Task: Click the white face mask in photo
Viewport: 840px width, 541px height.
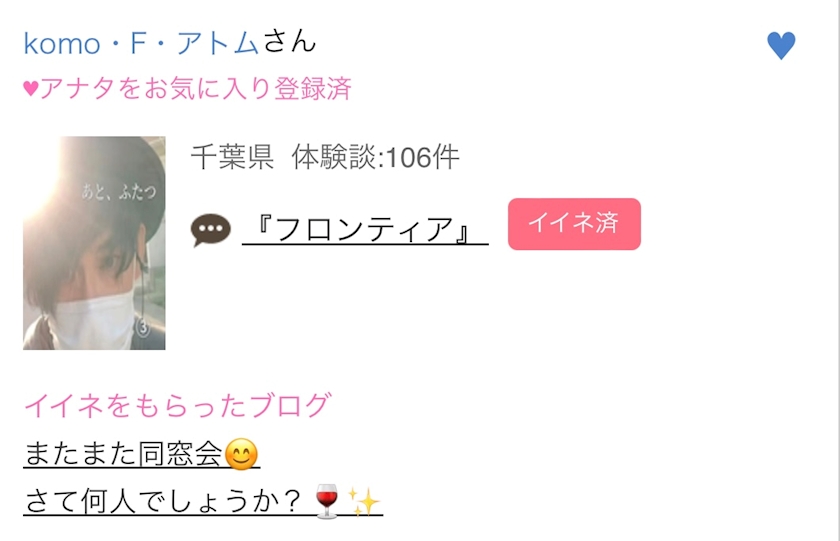Action: tap(94, 320)
